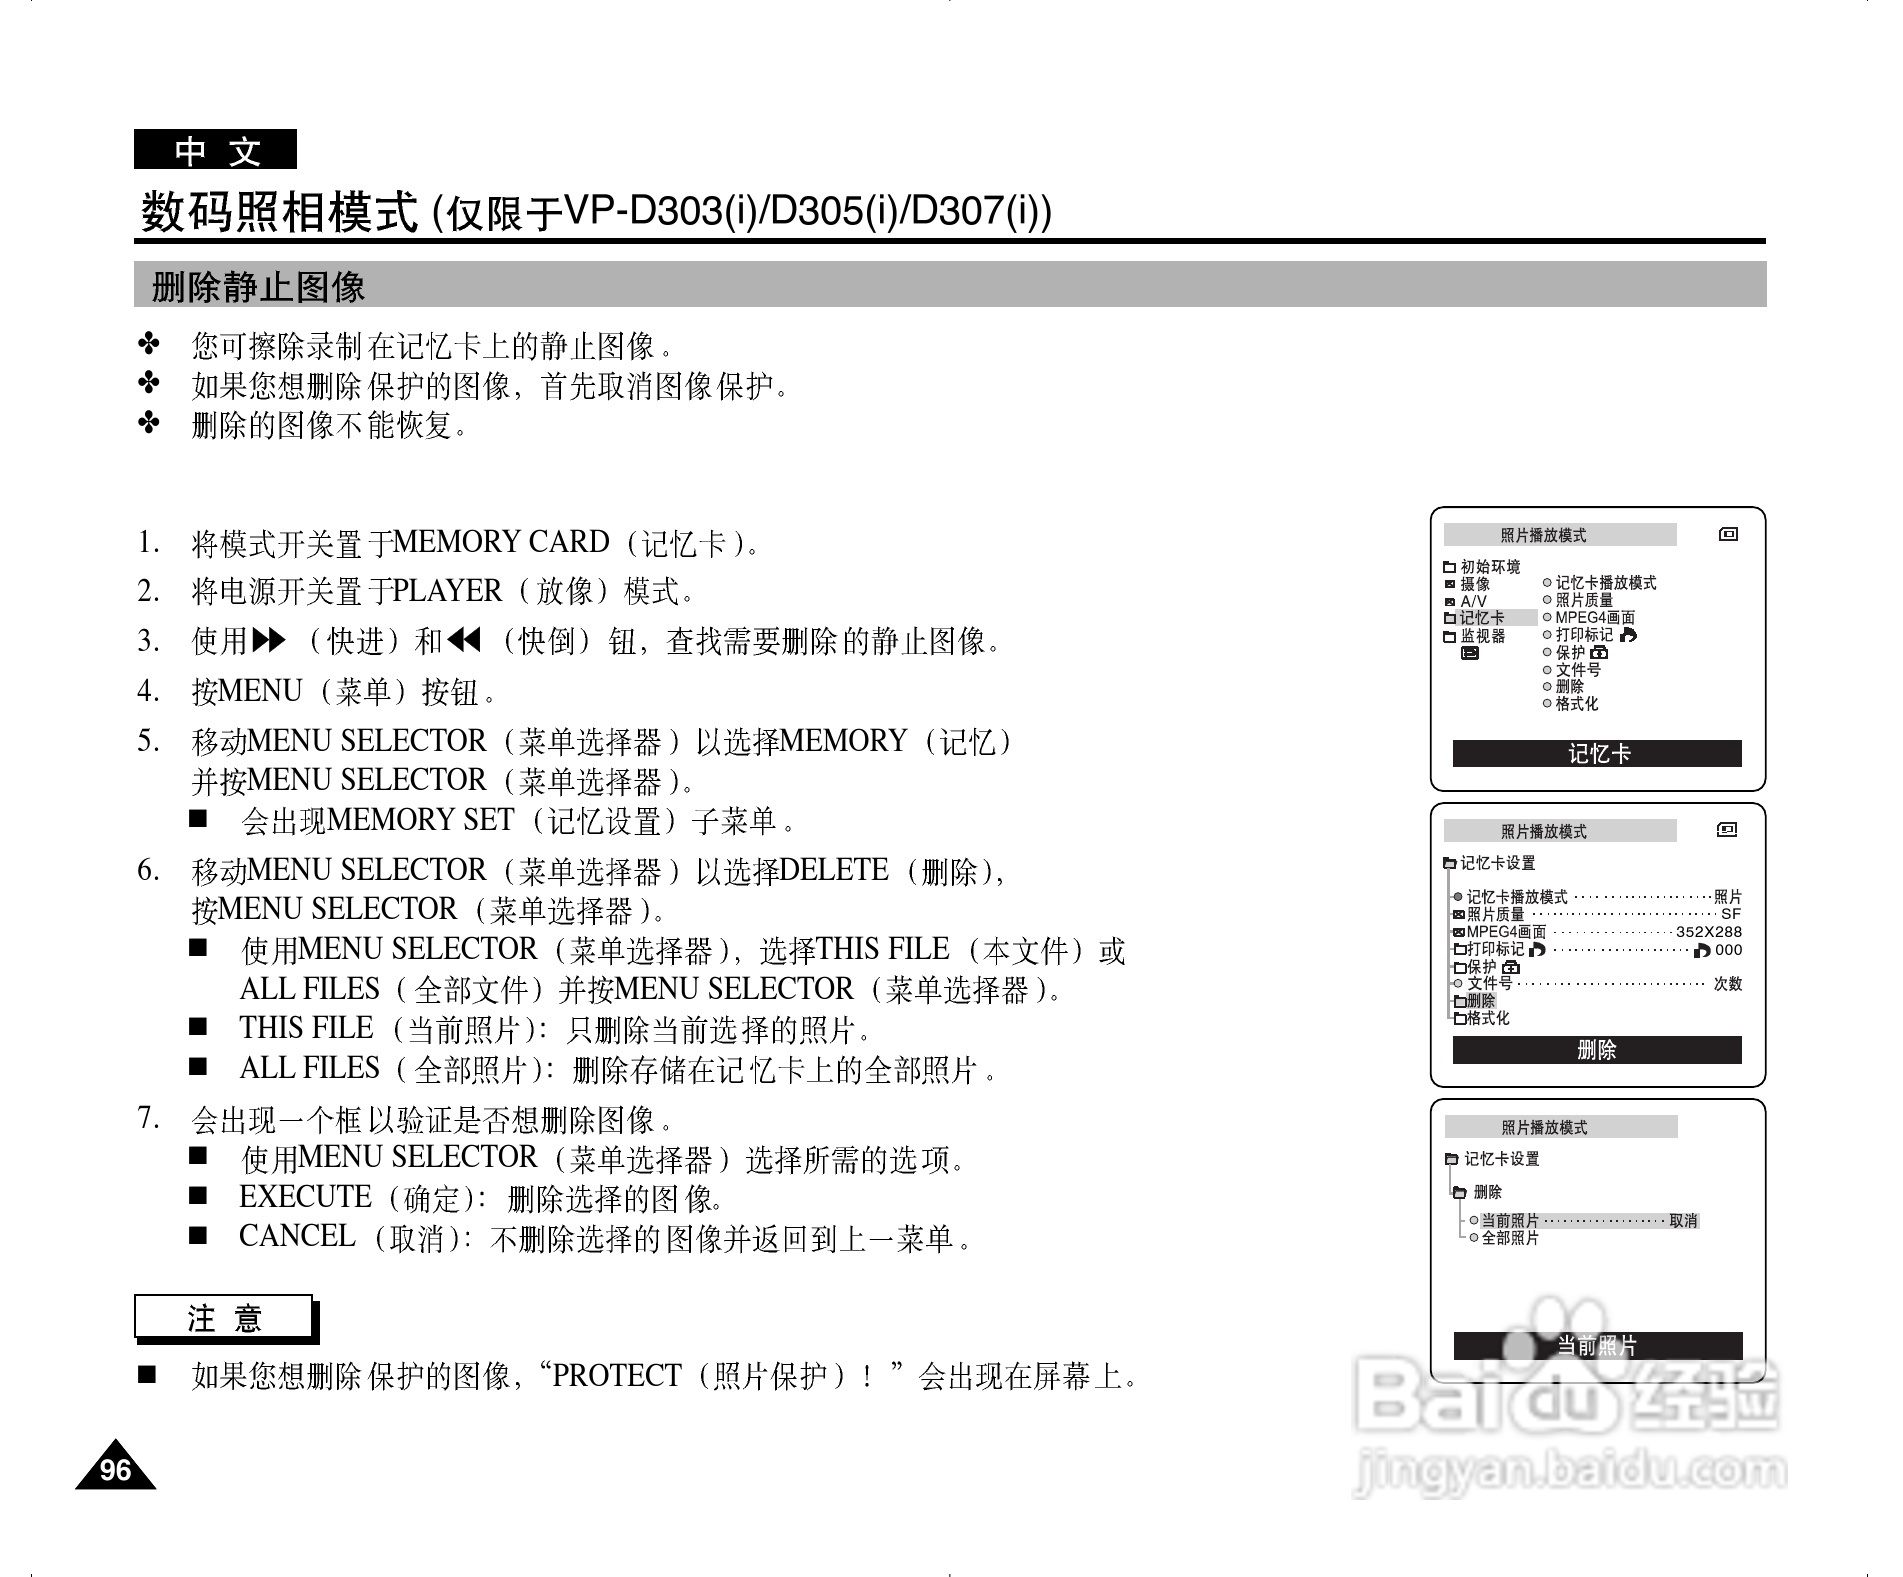Click the fast-forward symbol in step 3
This screenshot has width=1903, height=1577.
(x=269, y=640)
